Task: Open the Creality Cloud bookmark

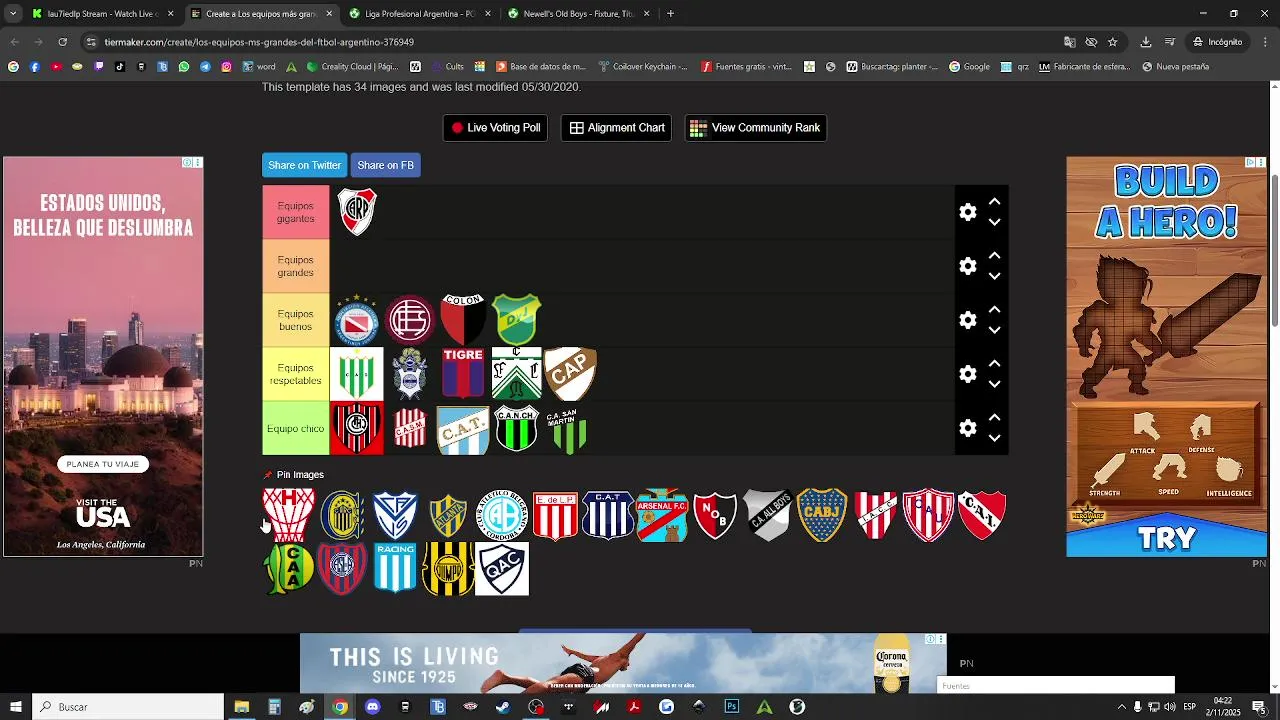Action: (354, 67)
